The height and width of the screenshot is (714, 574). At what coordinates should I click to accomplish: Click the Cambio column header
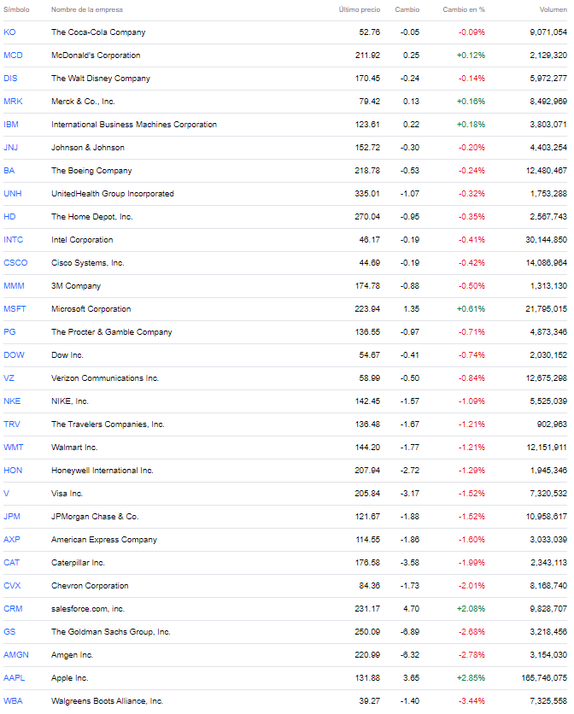(x=407, y=10)
